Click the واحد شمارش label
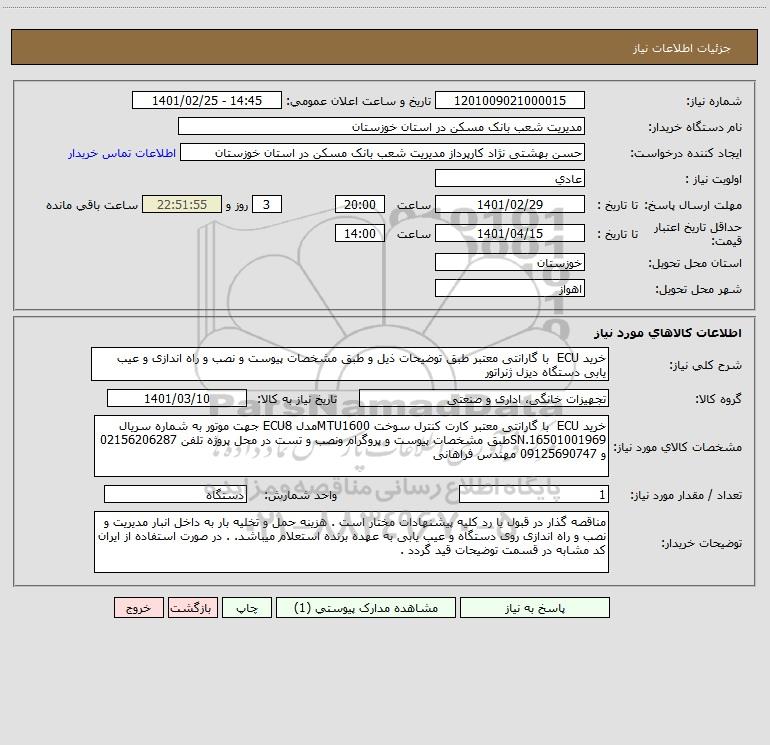 click(301, 496)
